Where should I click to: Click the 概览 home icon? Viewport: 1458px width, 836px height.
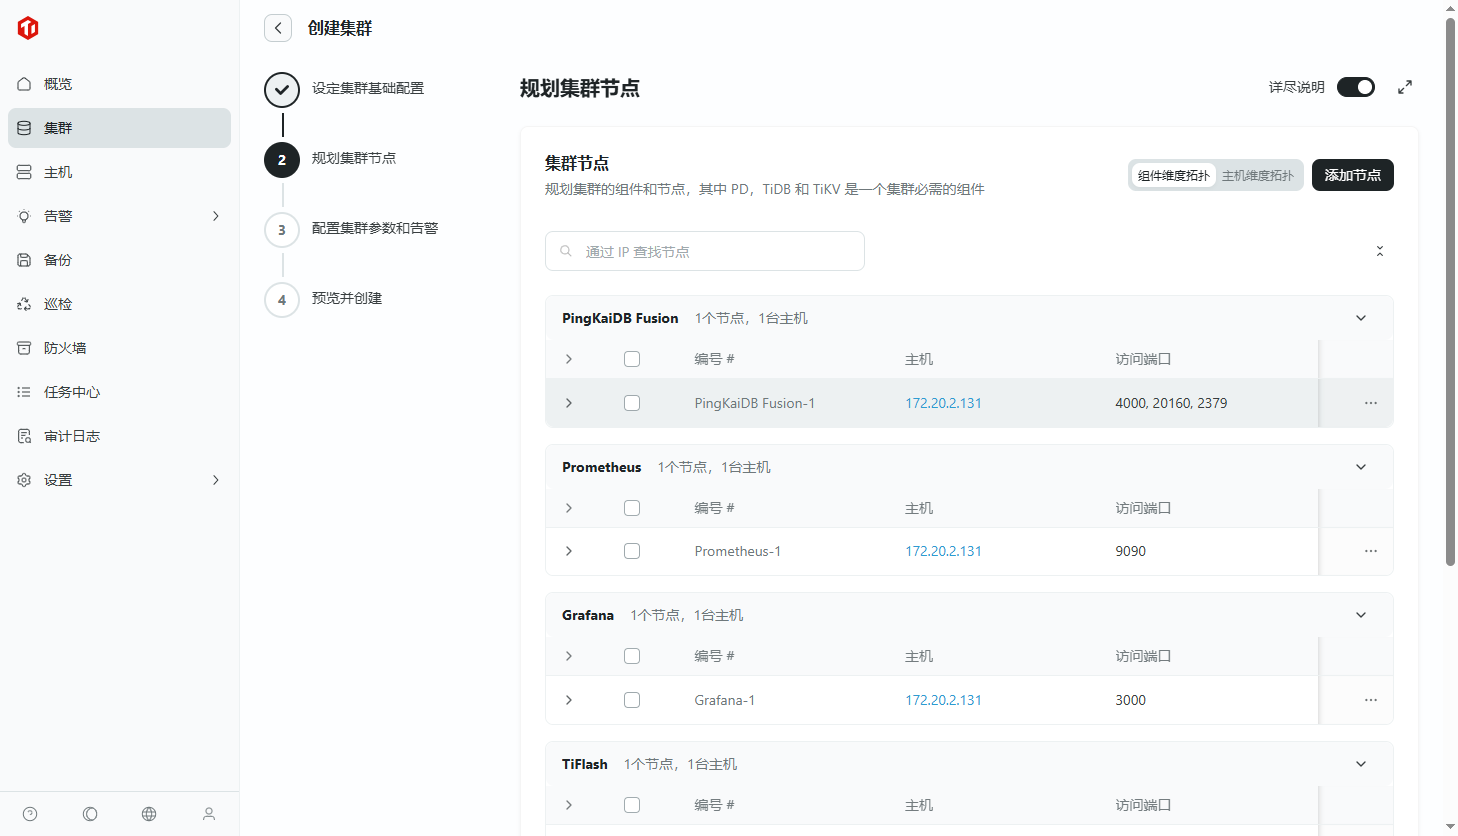(24, 84)
